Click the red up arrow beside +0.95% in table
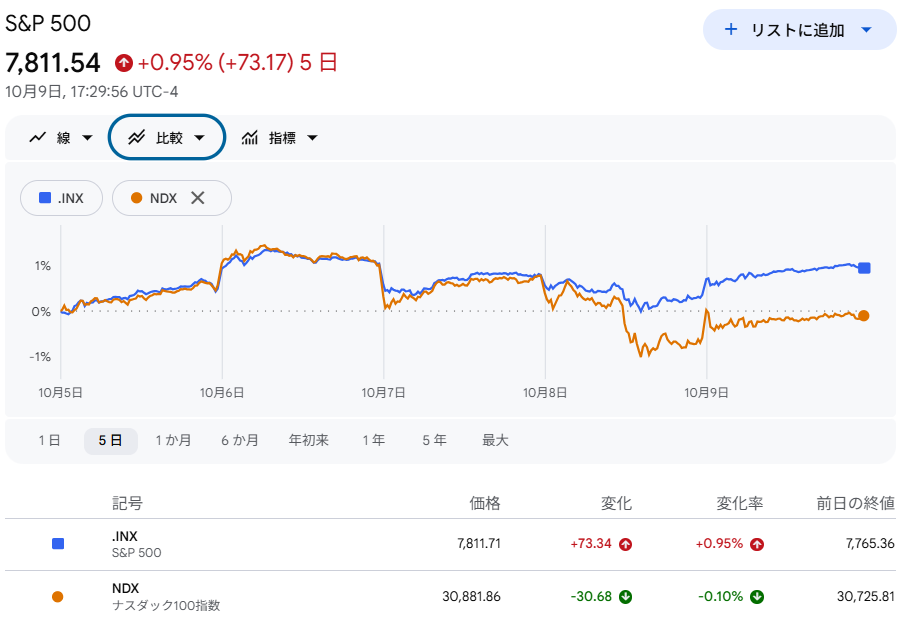The image size is (906, 620). (x=757, y=544)
